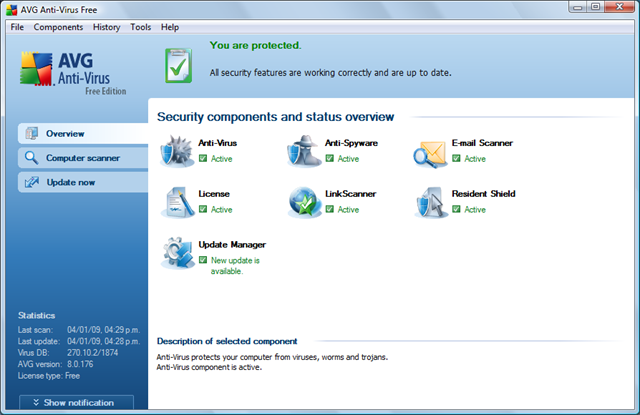Click AVG version value 8.0.176
Image resolution: width=640 pixels, height=415 pixels.
pyautogui.click(x=80, y=364)
